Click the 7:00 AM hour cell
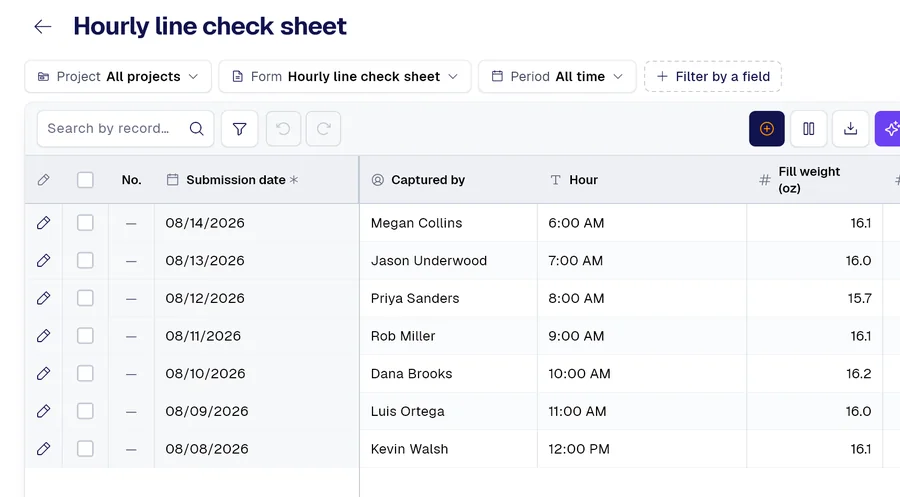Viewport: 900px width, 497px height. 642,261
